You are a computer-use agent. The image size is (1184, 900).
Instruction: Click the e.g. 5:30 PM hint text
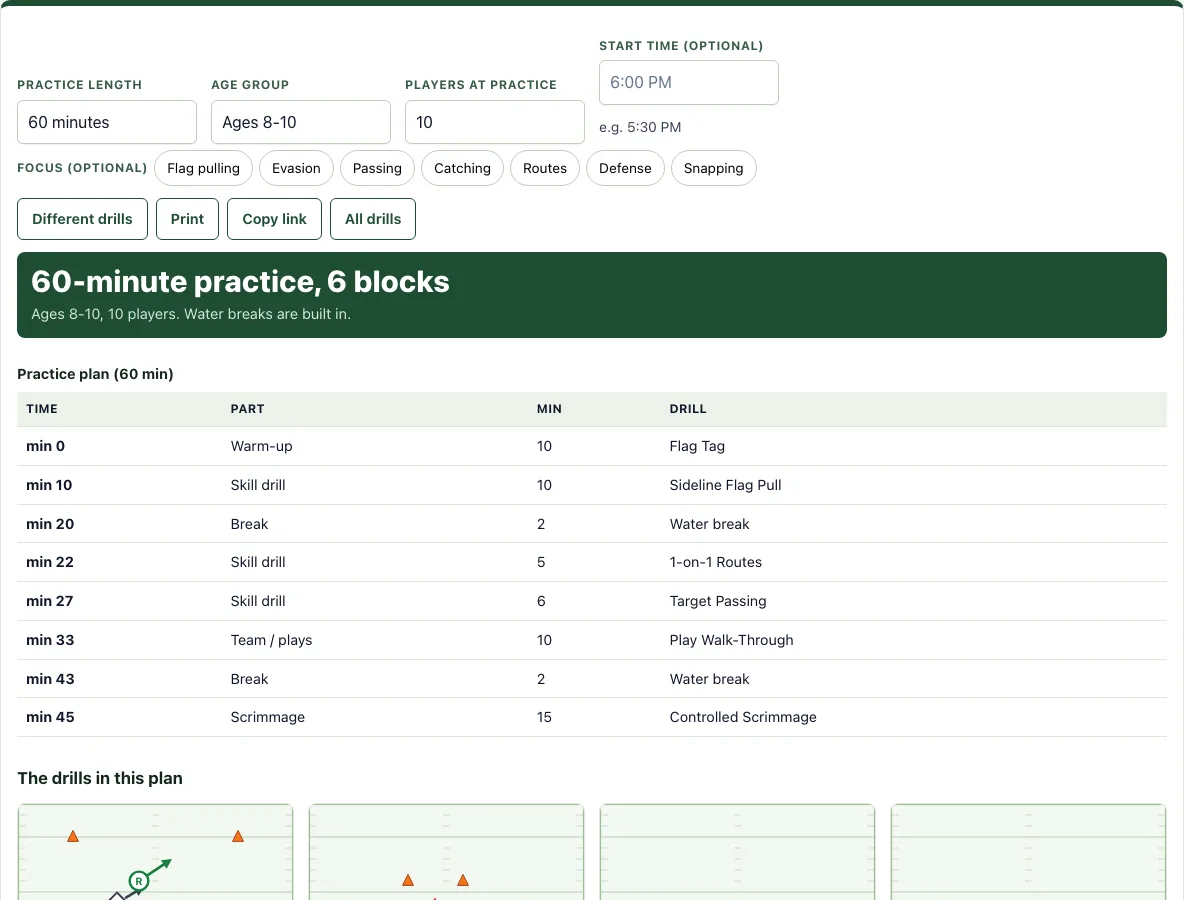[x=640, y=127]
